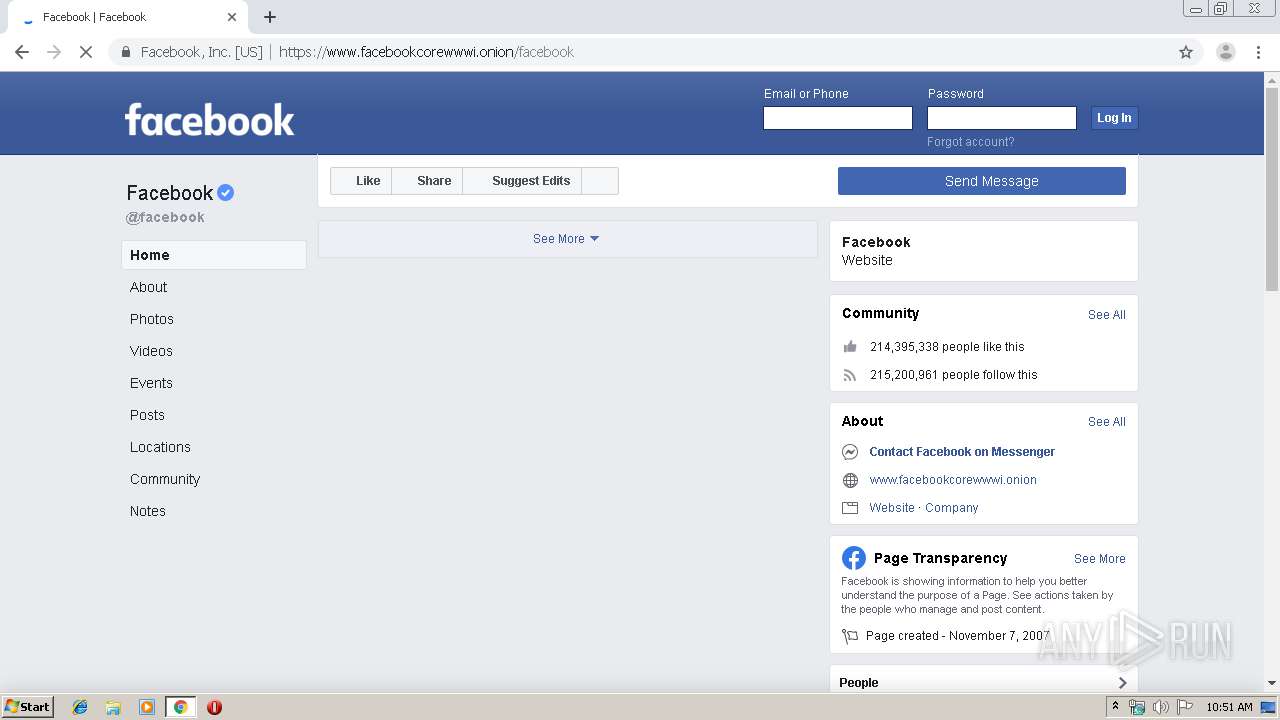Click the taskbar clock showing 10:51 AM
This screenshot has width=1280, height=720.
(1229, 707)
